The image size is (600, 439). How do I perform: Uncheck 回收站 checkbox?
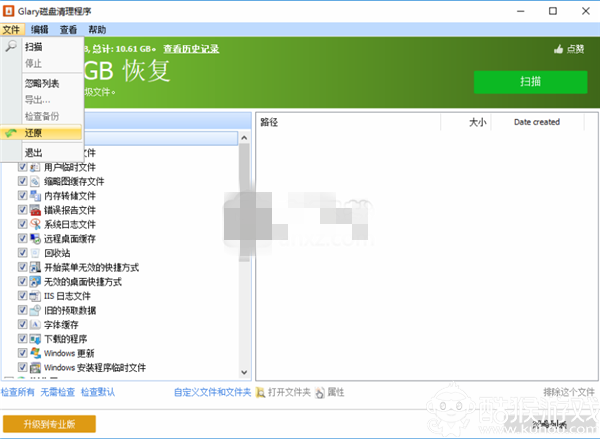(x=22, y=253)
